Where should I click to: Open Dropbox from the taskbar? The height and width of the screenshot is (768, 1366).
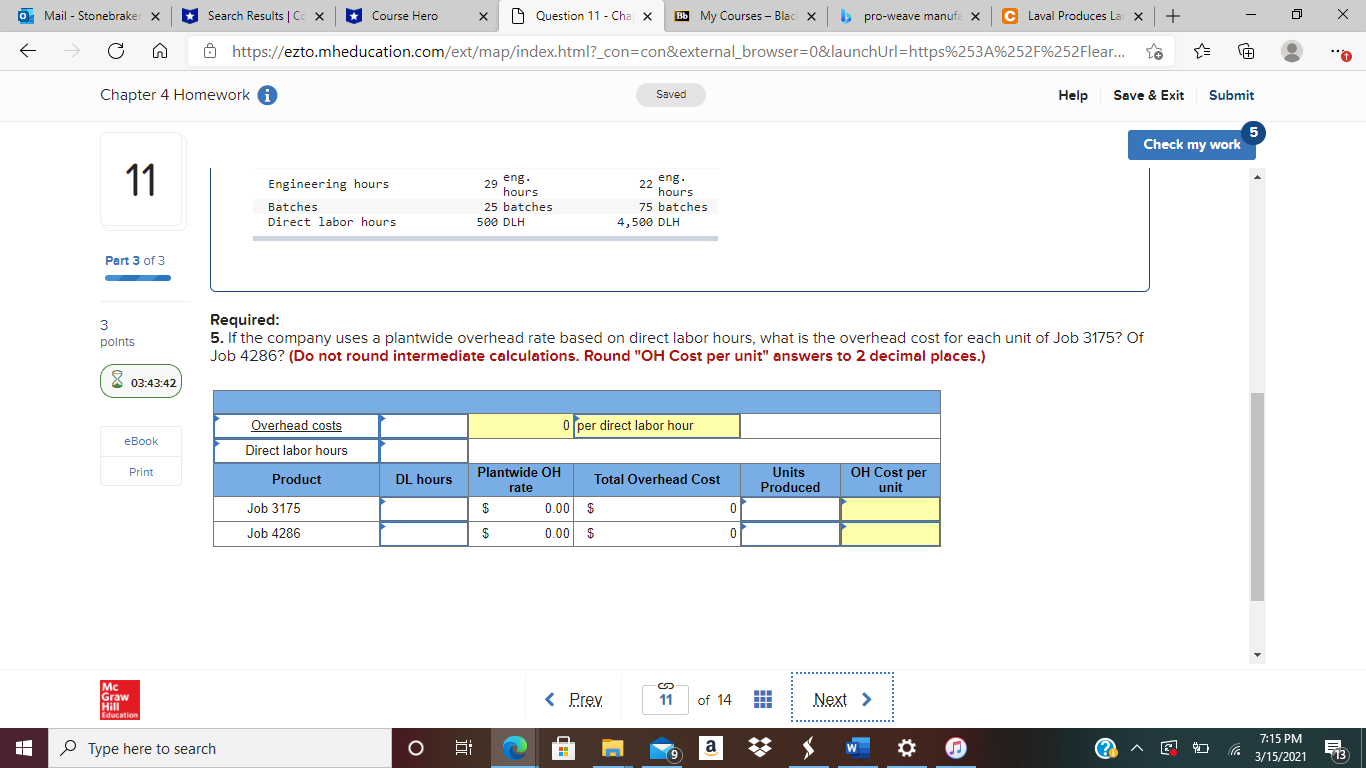pyautogui.click(x=759, y=748)
